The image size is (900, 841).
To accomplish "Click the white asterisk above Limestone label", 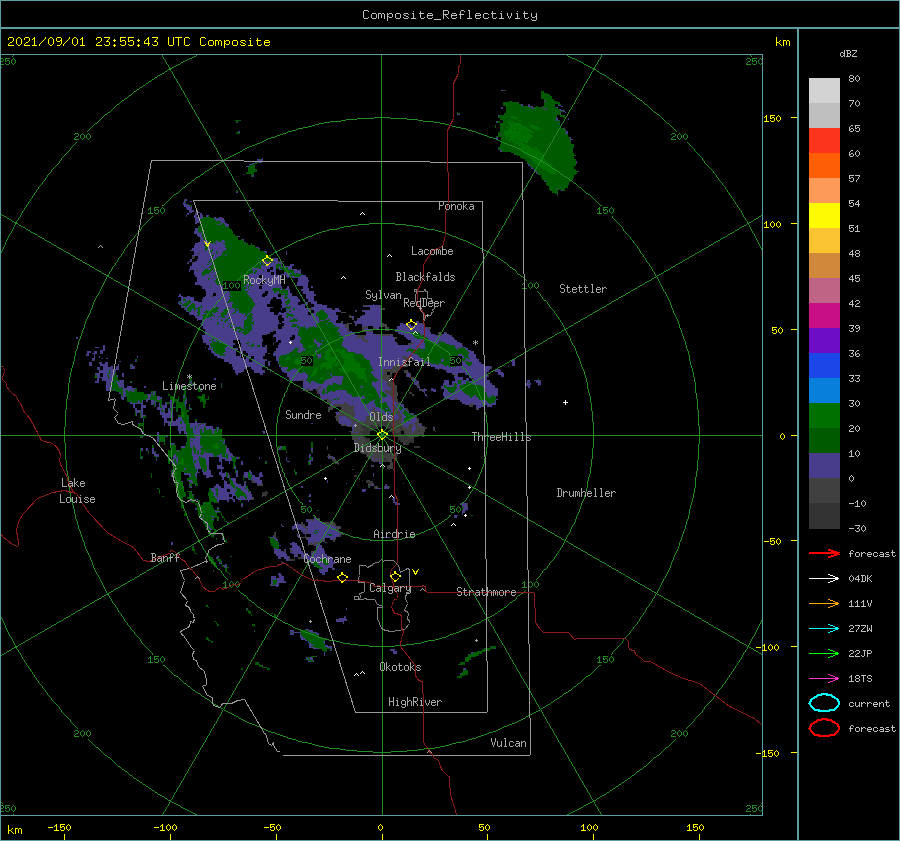I will pos(189,377).
